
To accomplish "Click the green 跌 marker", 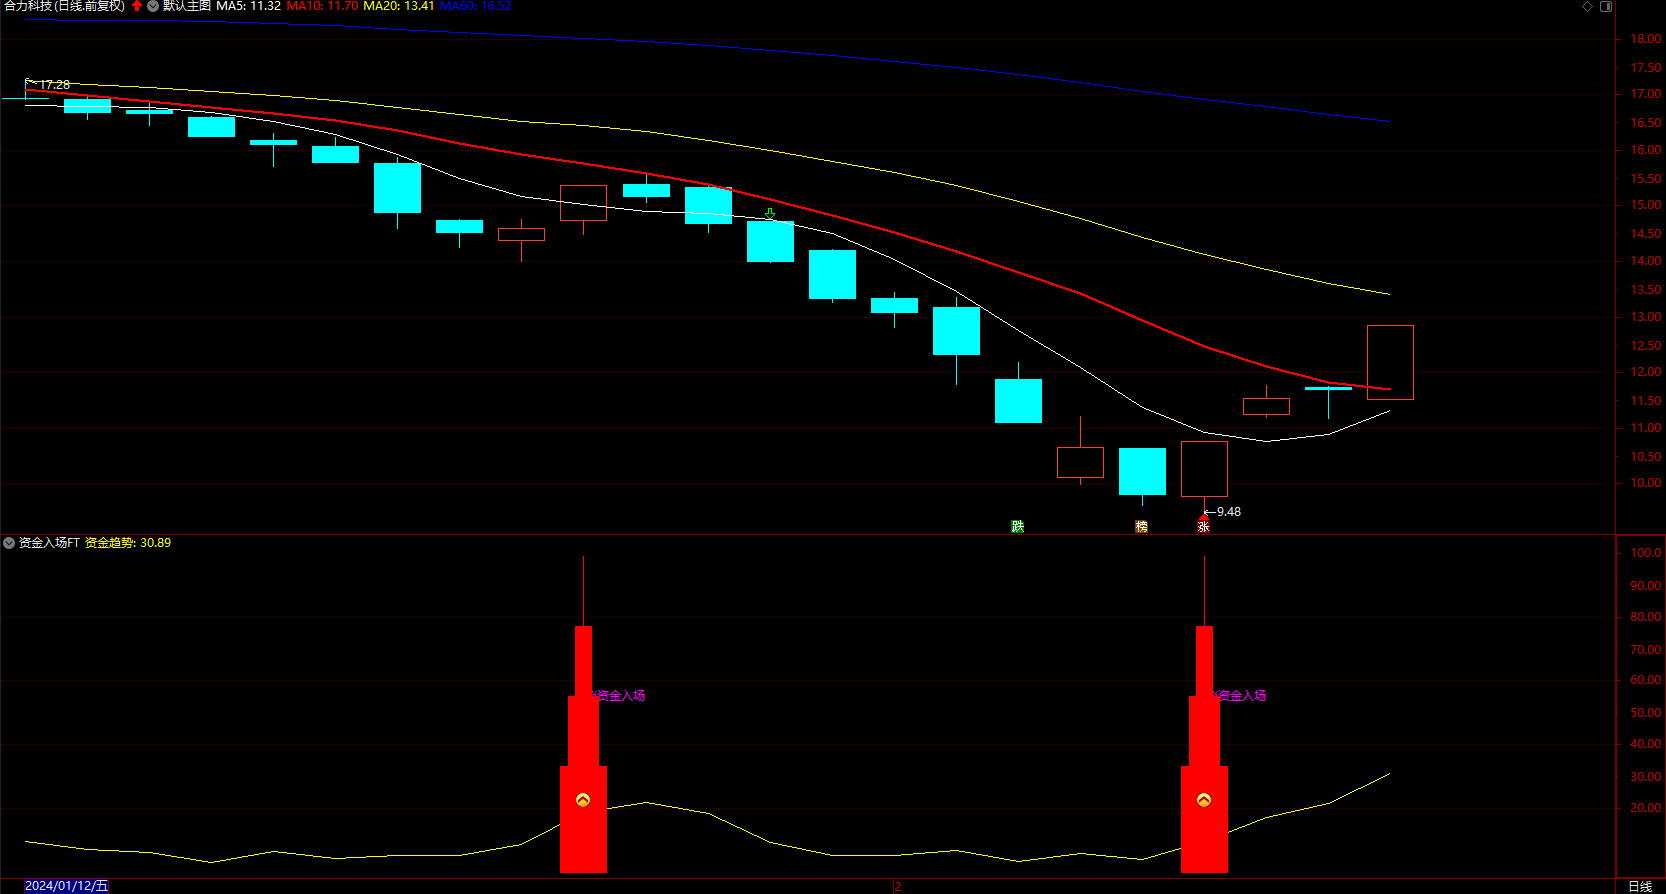I will click(x=1018, y=526).
